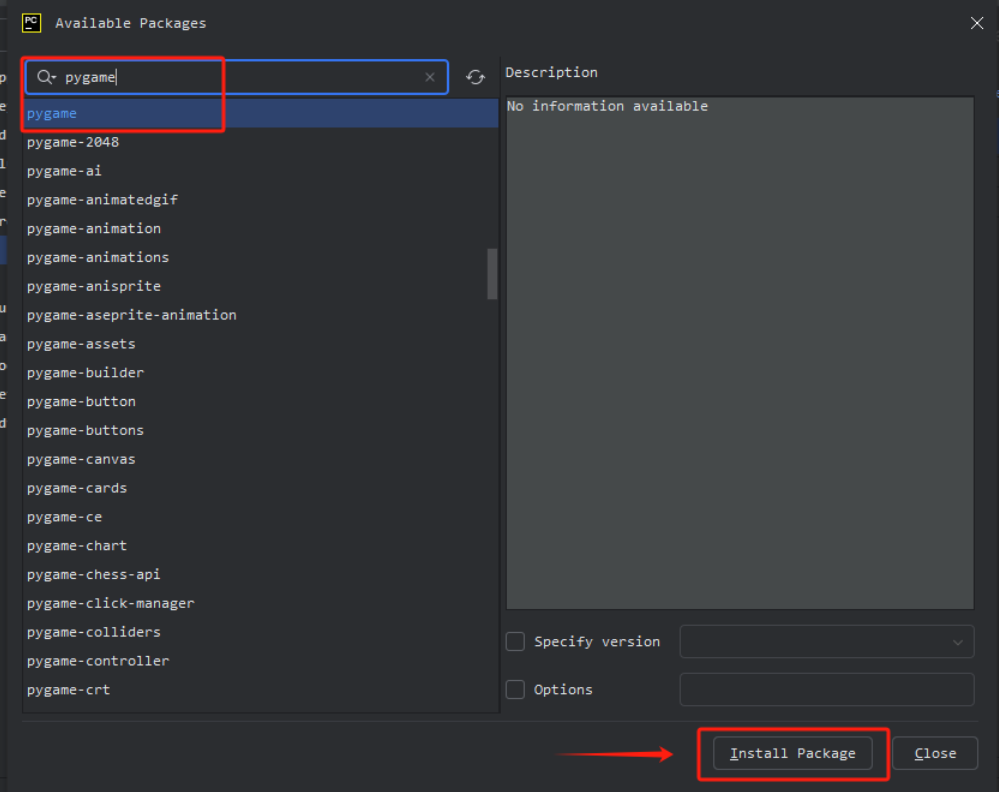Select pygame-aseprite-animation package

261,315
